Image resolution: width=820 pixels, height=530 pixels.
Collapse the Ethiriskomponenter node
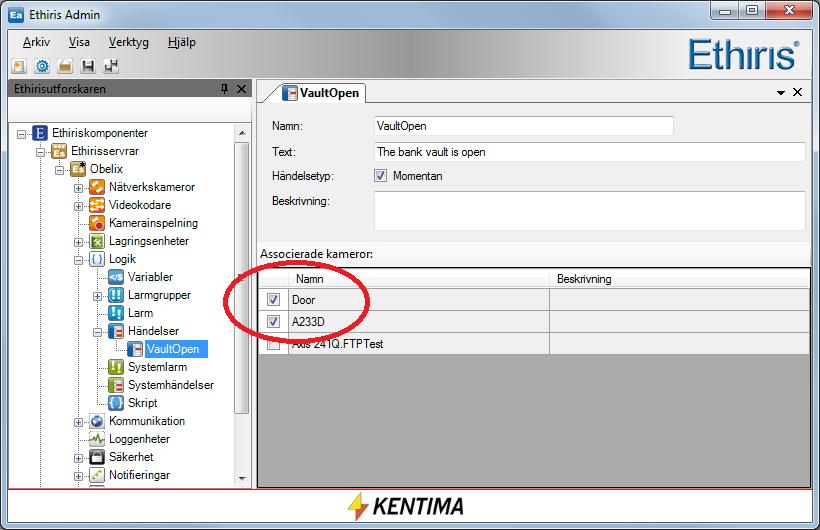(21, 134)
